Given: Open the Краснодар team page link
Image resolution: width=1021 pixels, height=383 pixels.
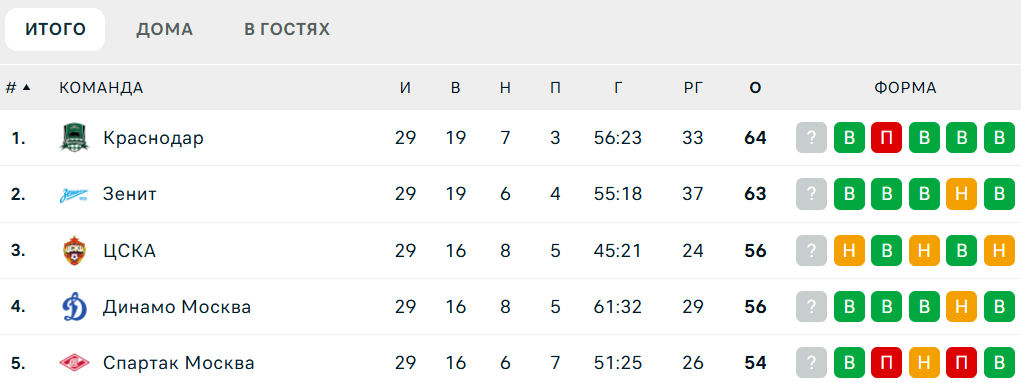Looking at the screenshot, I should (x=153, y=138).
